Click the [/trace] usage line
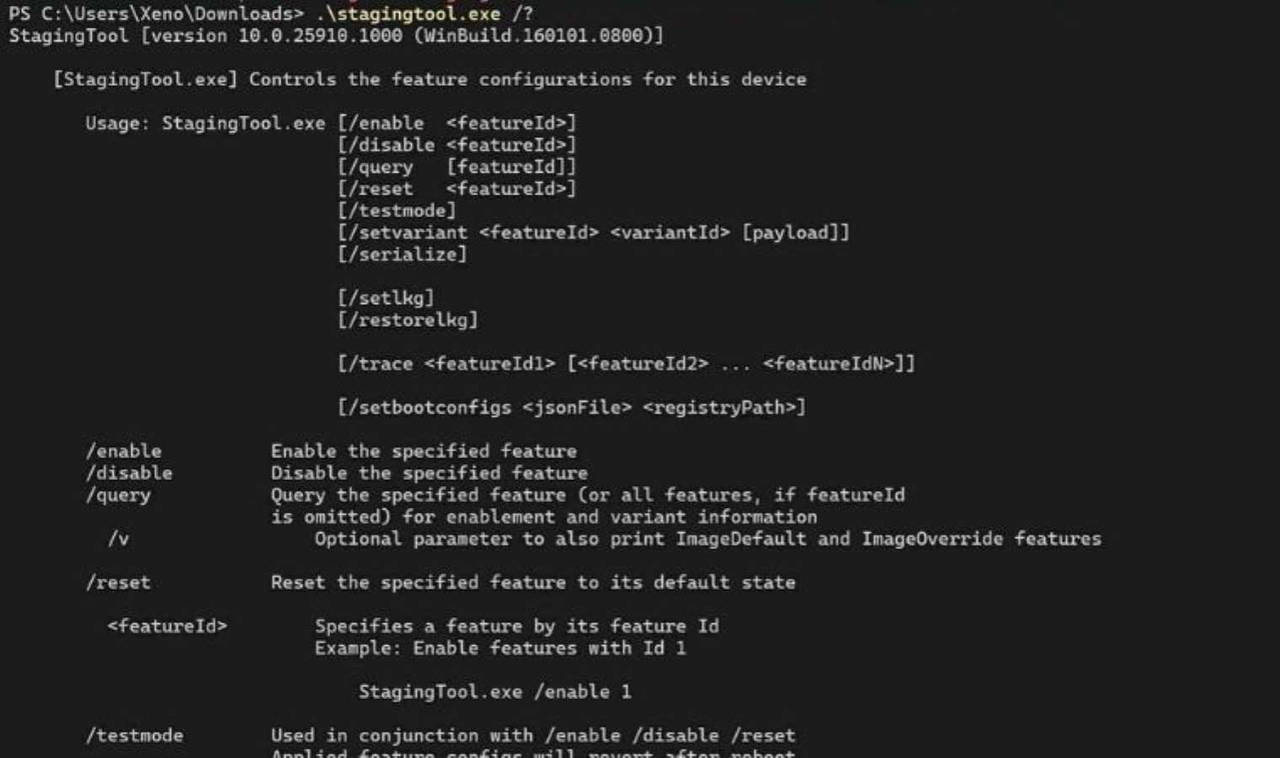The height and width of the screenshot is (758, 1280). click(626, 364)
